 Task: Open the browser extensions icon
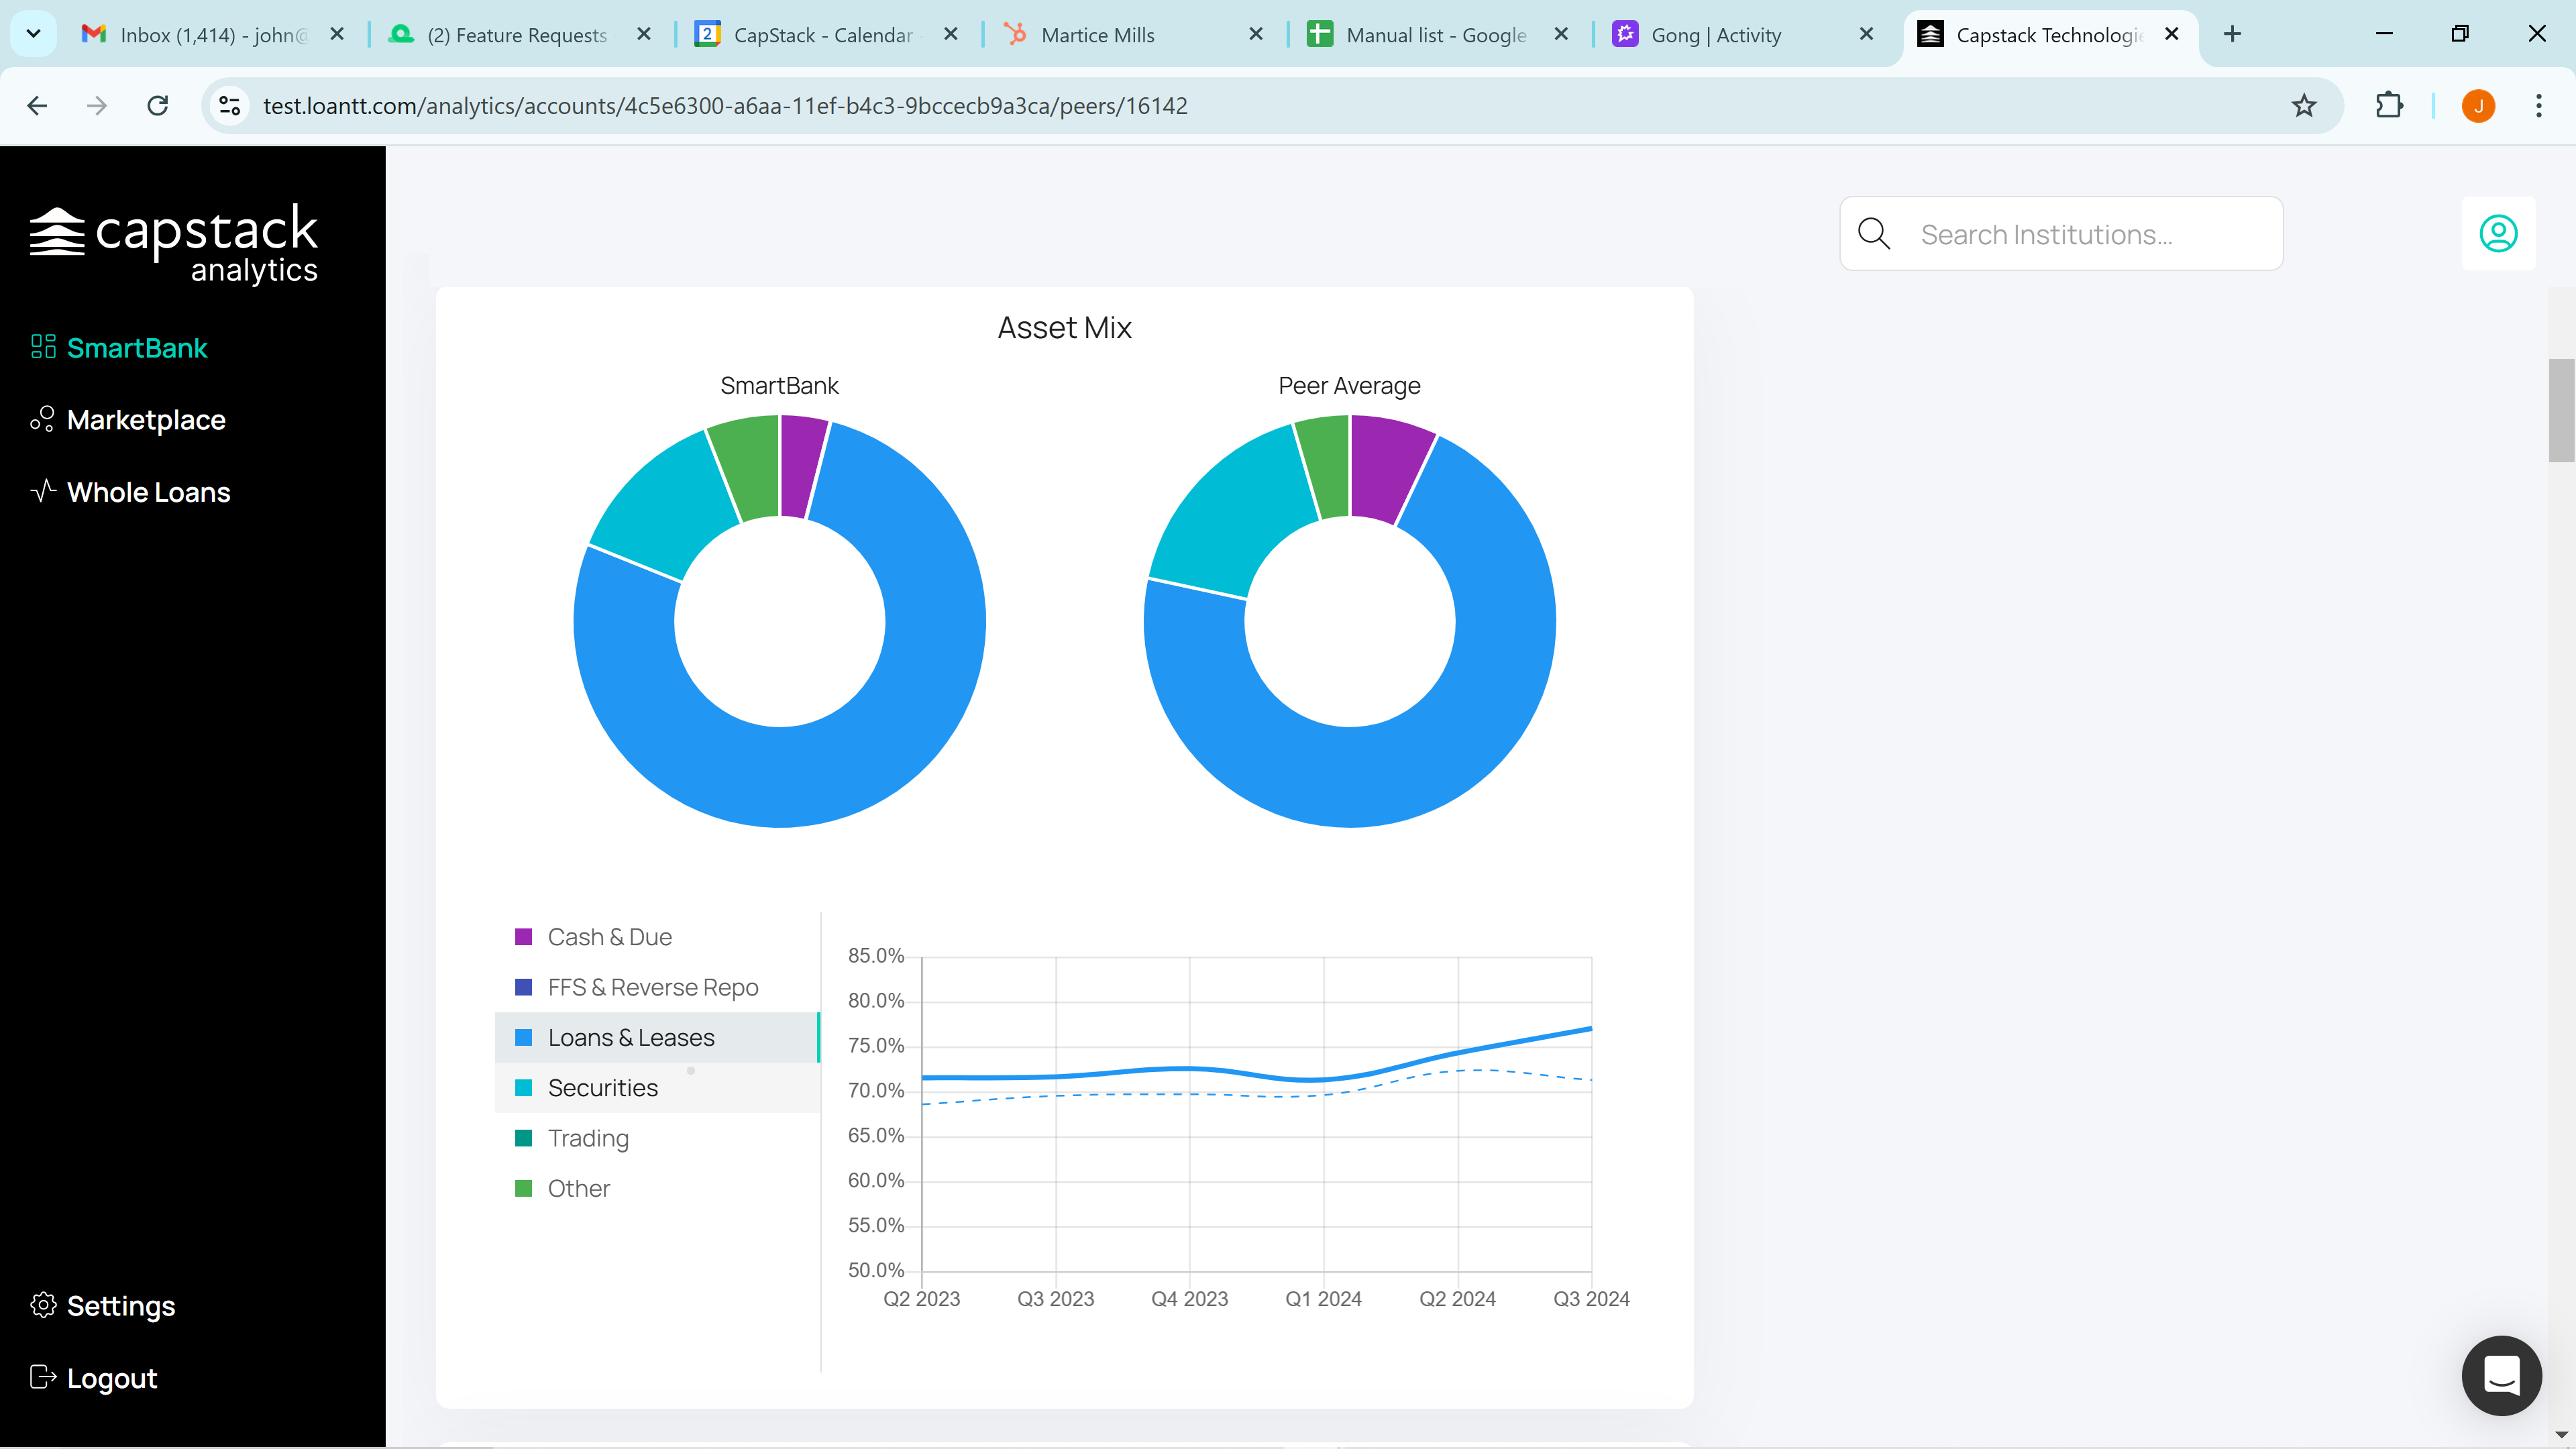click(2389, 106)
